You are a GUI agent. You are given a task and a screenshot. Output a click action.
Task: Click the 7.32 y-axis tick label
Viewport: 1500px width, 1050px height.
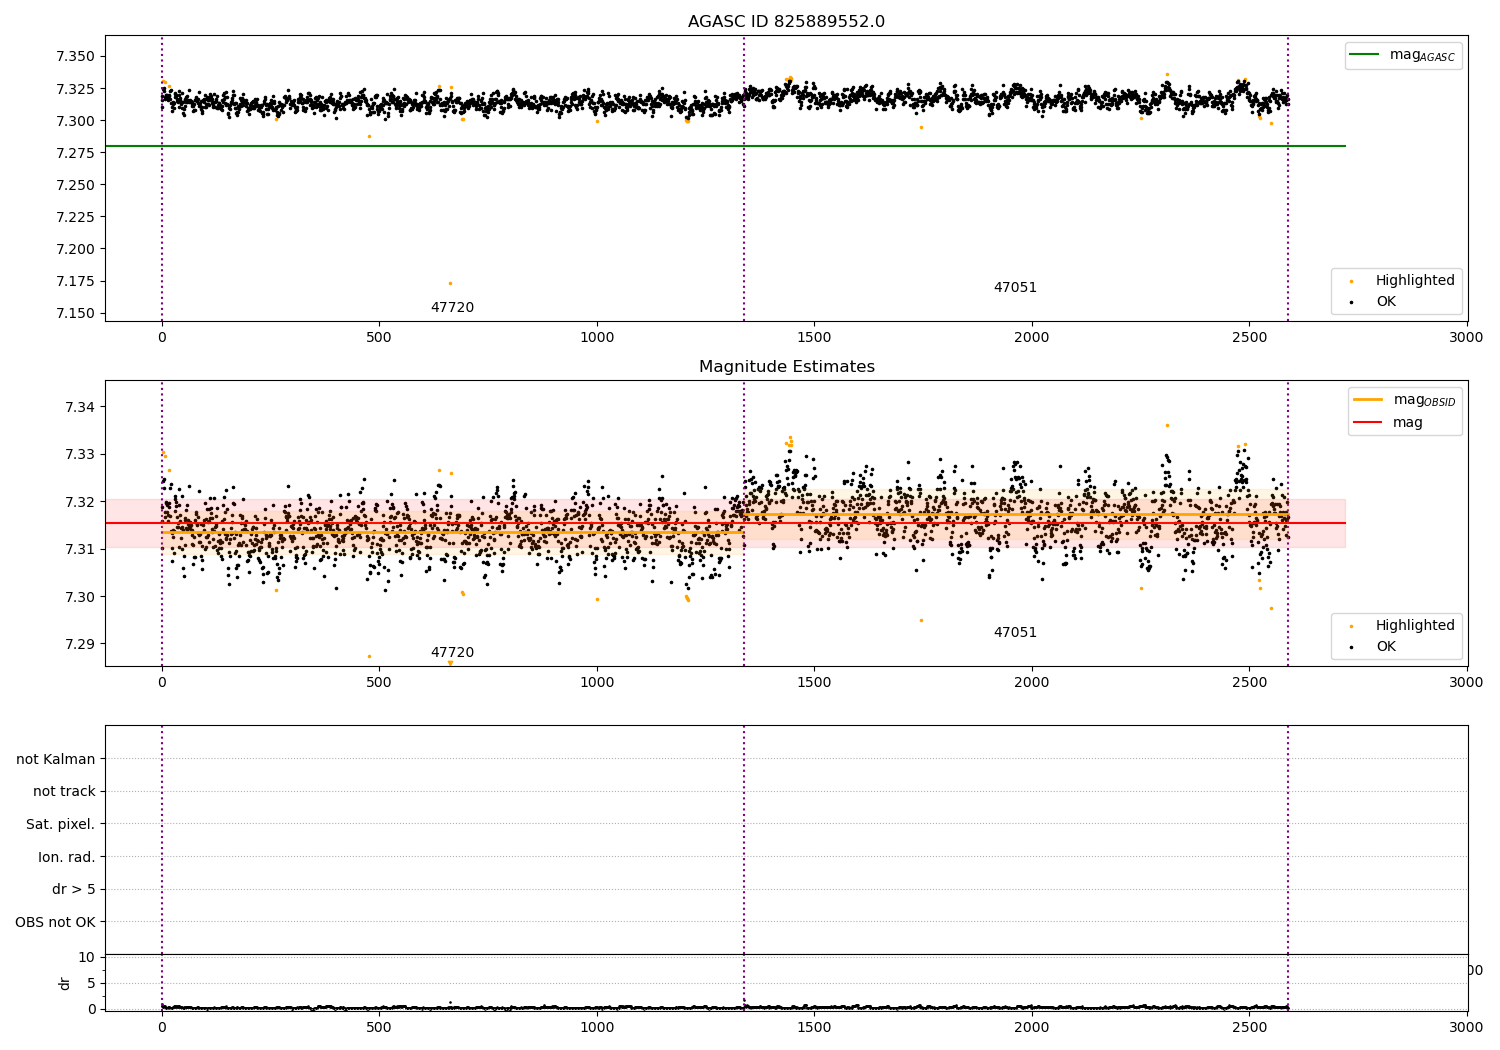pos(80,502)
